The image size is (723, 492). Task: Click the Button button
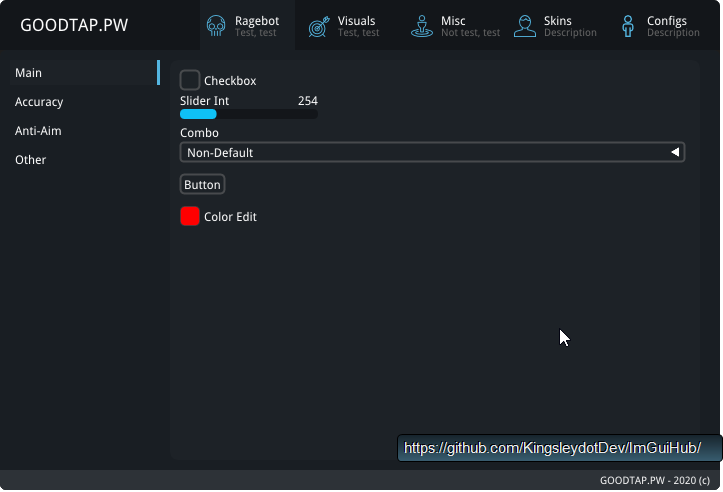pyautogui.click(x=202, y=184)
